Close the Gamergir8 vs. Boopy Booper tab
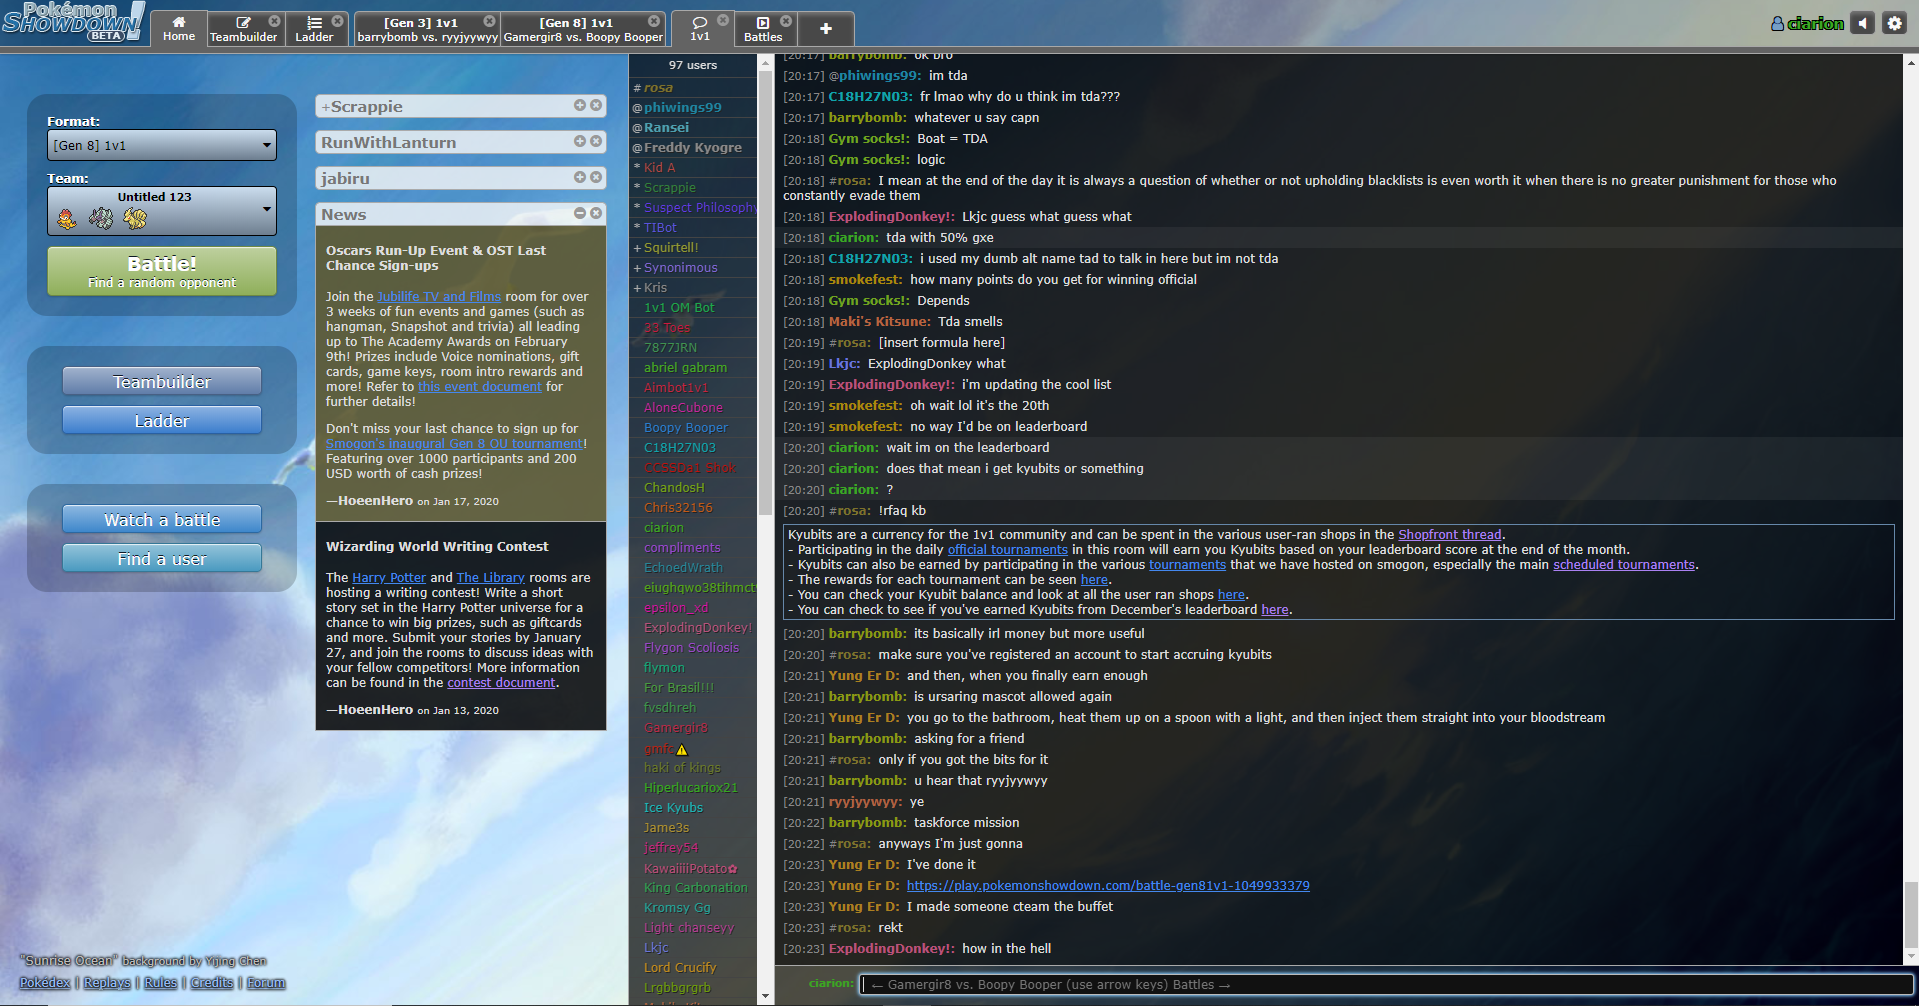The height and width of the screenshot is (1006, 1919). [654, 21]
